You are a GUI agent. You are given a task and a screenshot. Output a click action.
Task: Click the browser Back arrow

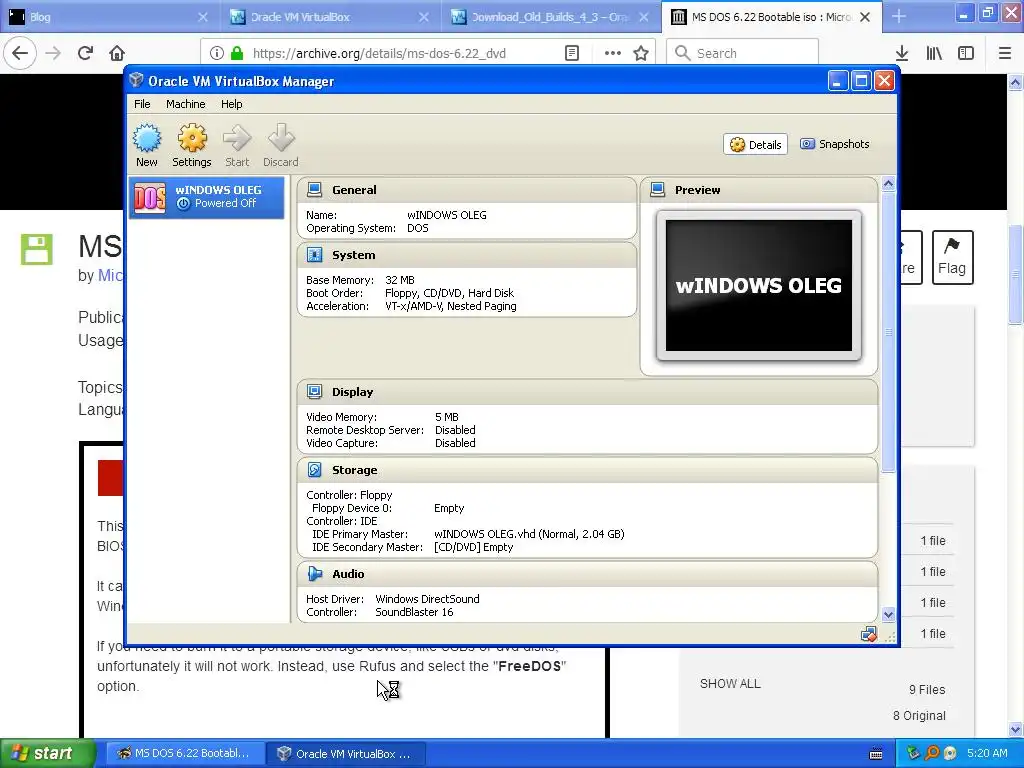(20, 53)
